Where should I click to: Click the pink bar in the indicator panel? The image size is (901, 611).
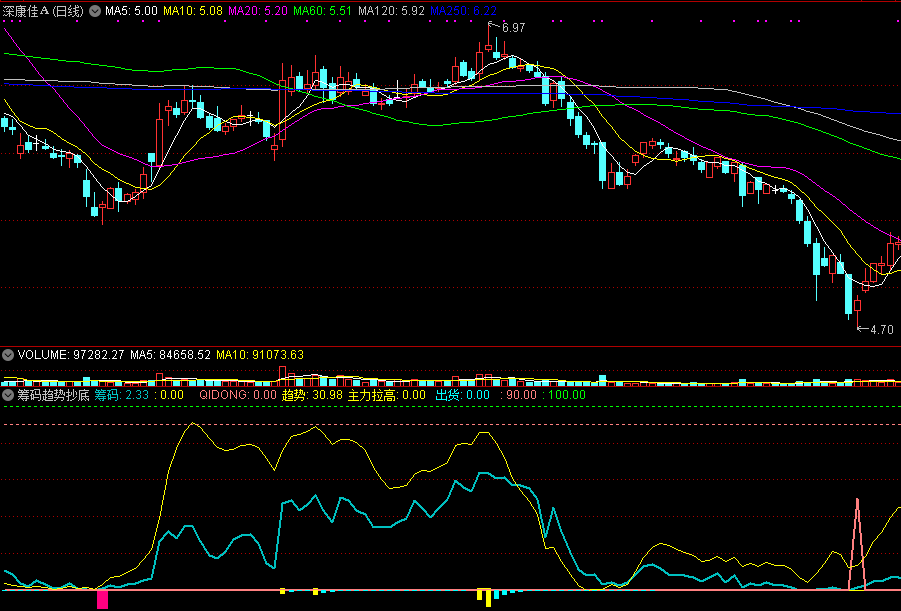pos(102,600)
